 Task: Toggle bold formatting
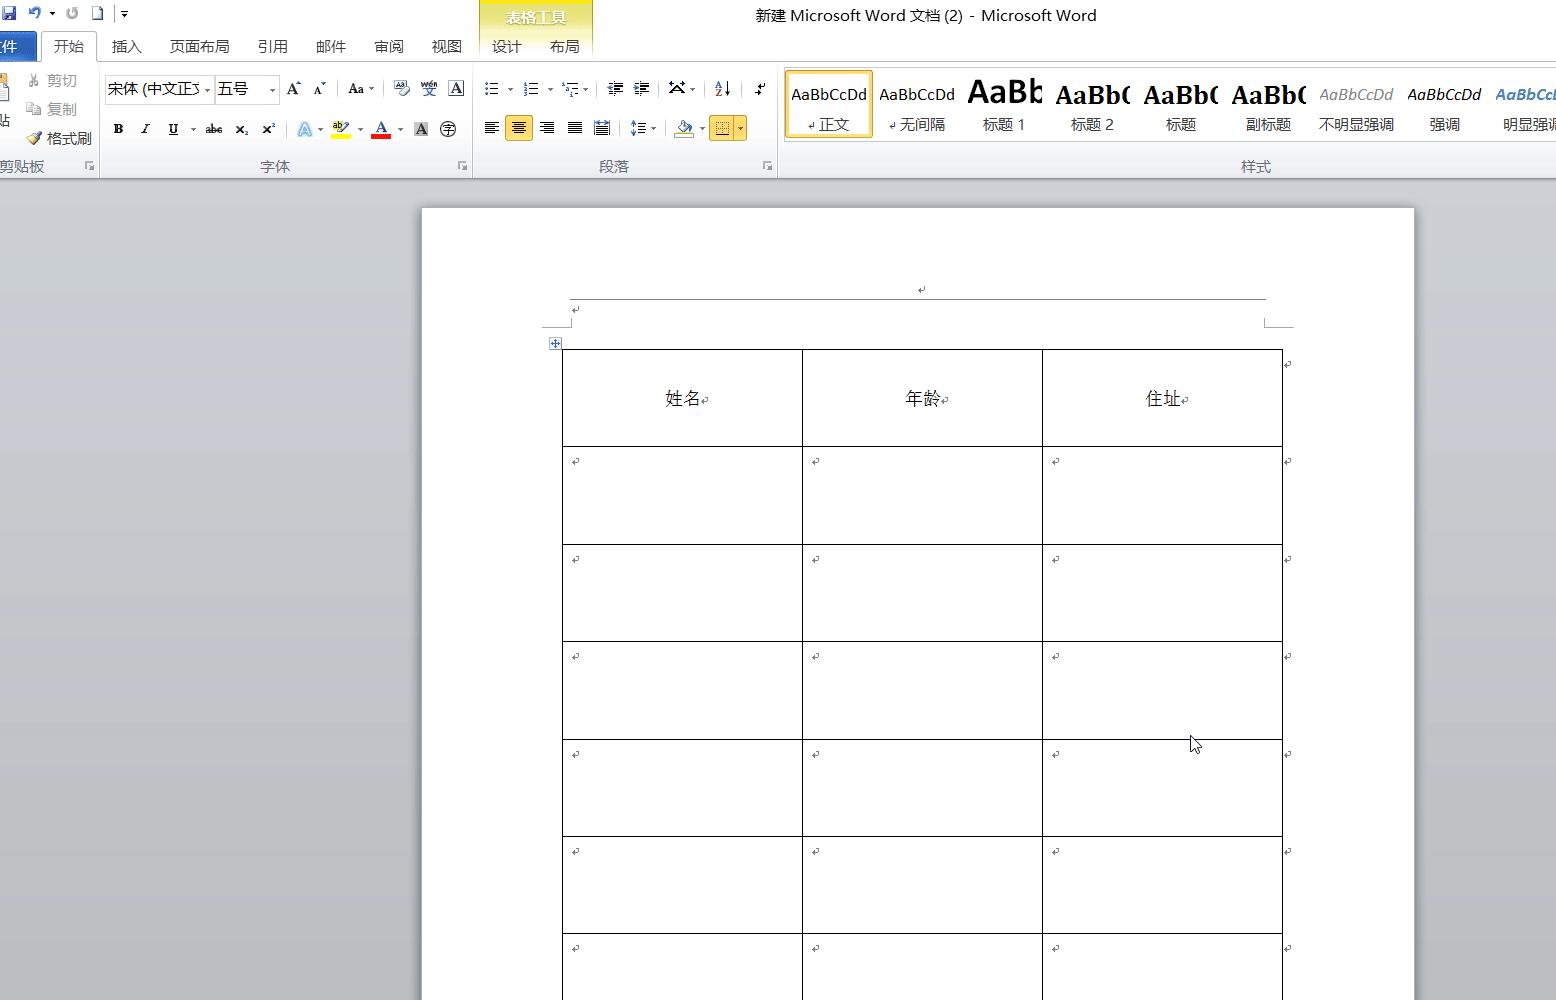click(x=118, y=129)
